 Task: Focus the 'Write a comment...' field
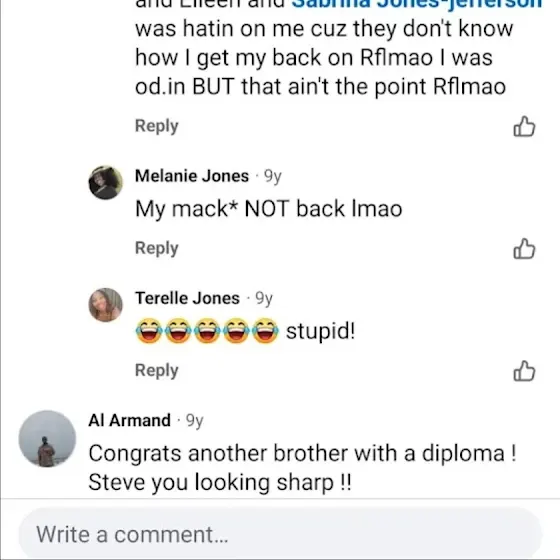[x=280, y=534]
